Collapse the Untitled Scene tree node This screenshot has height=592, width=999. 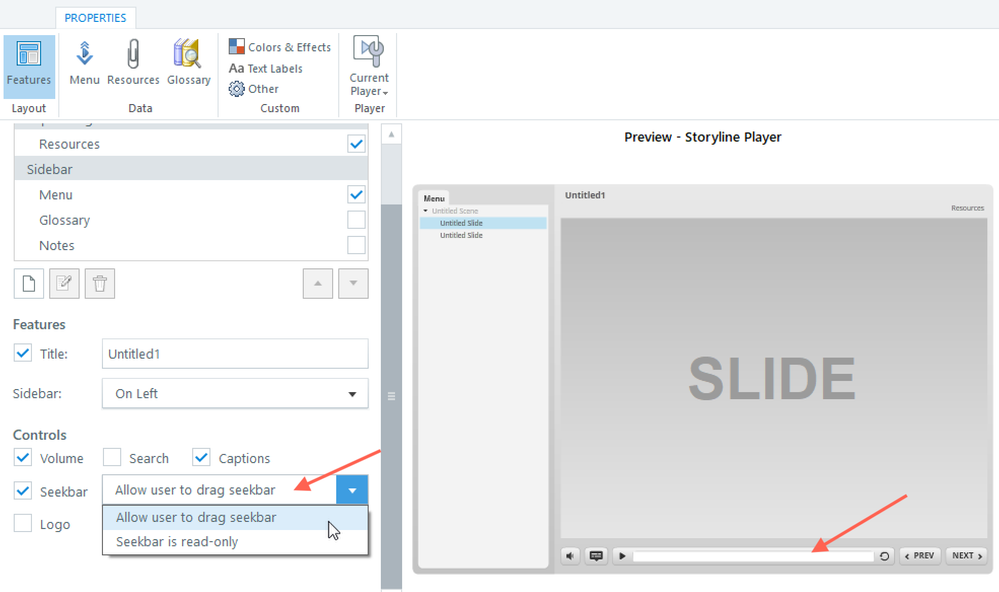pyautogui.click(x=426, y=211)
